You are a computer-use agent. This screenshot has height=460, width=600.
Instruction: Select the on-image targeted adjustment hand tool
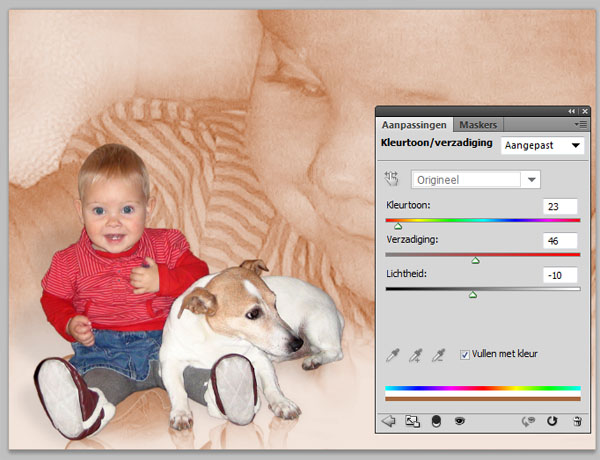point(391,179)
